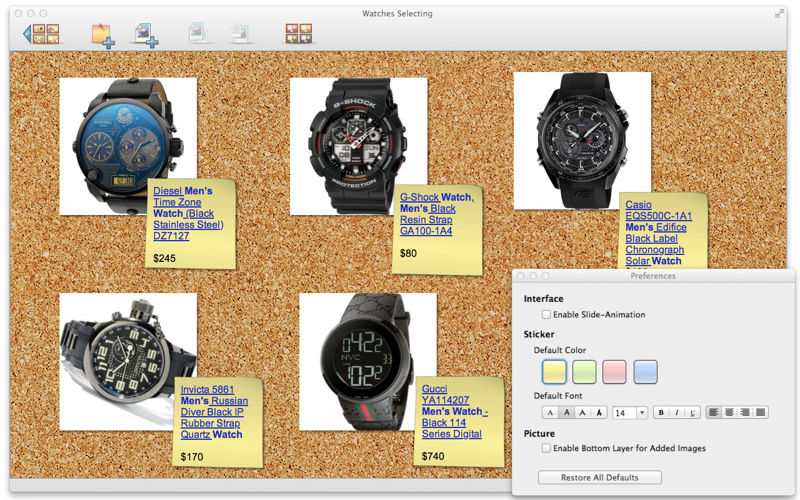Add a new sticker note
This screenshot has height=500, width=800.
(x=103, y=35)
